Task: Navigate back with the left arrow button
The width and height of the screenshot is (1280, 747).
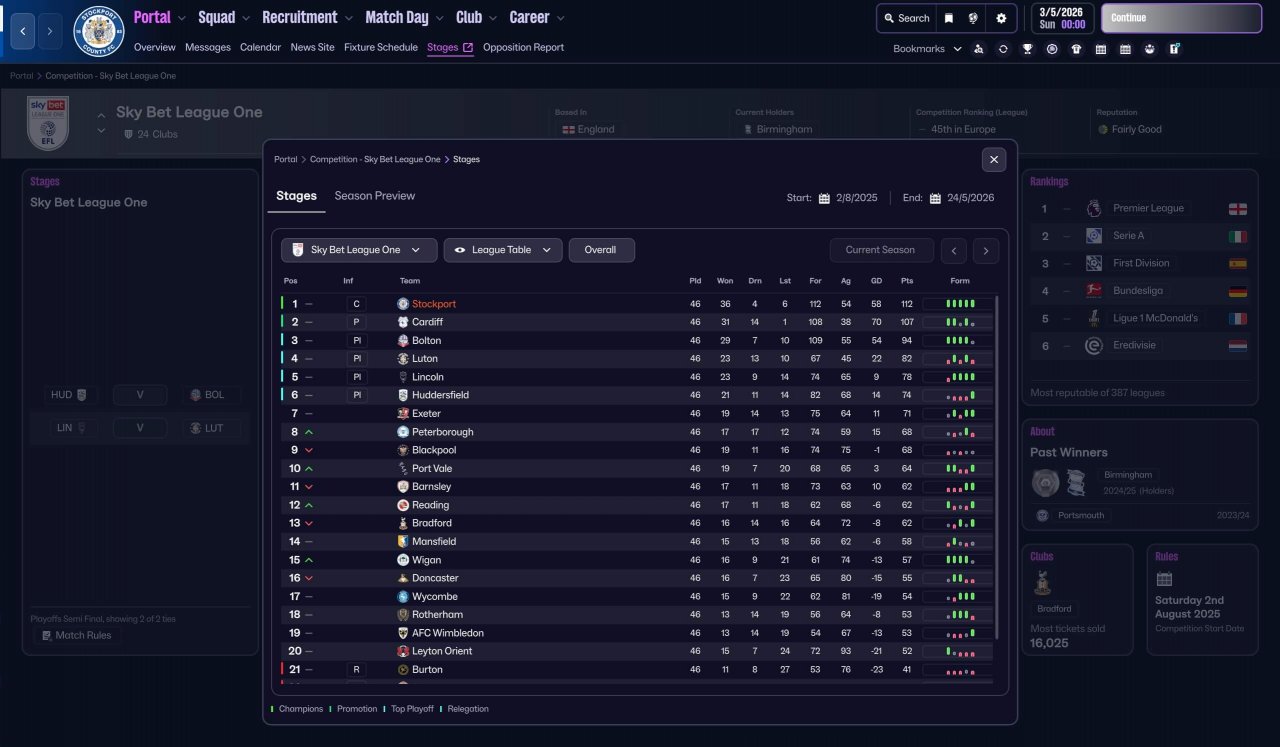Action: pyautogui.click(x=23, y=31)
